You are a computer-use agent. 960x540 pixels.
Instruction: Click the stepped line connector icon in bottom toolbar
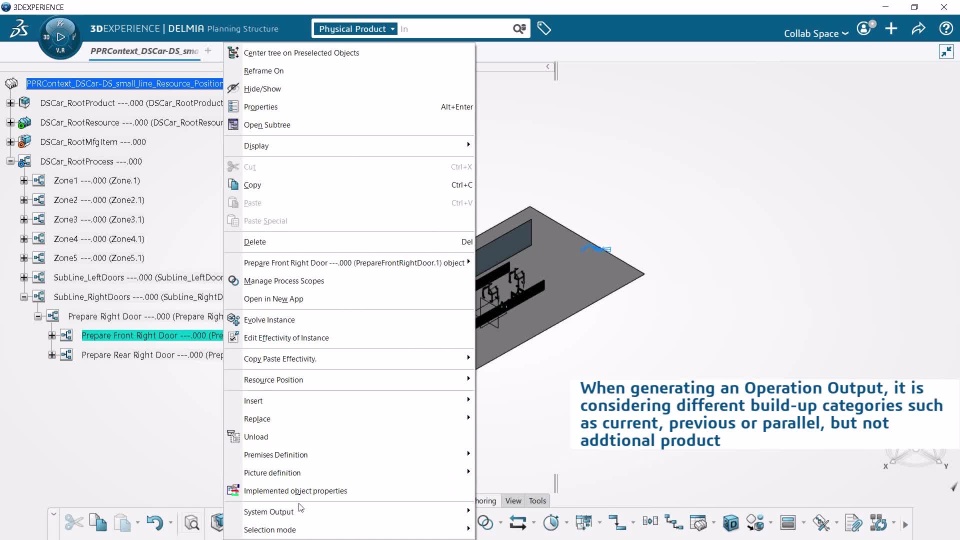coord(617,522)
